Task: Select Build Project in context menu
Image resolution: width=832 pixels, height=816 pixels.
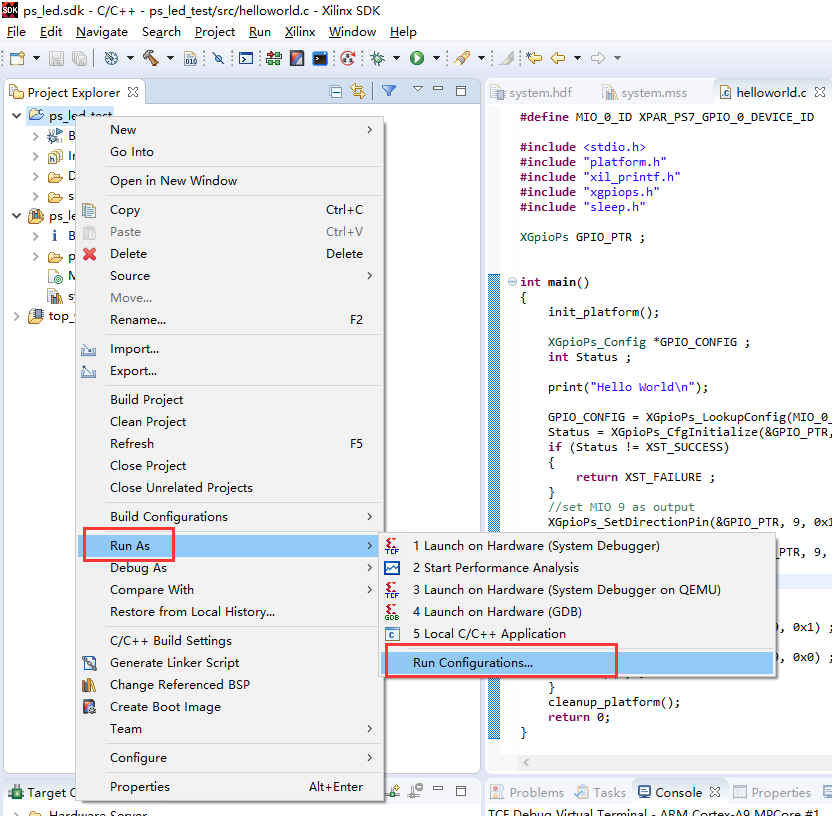Action: tap(229, 400)
